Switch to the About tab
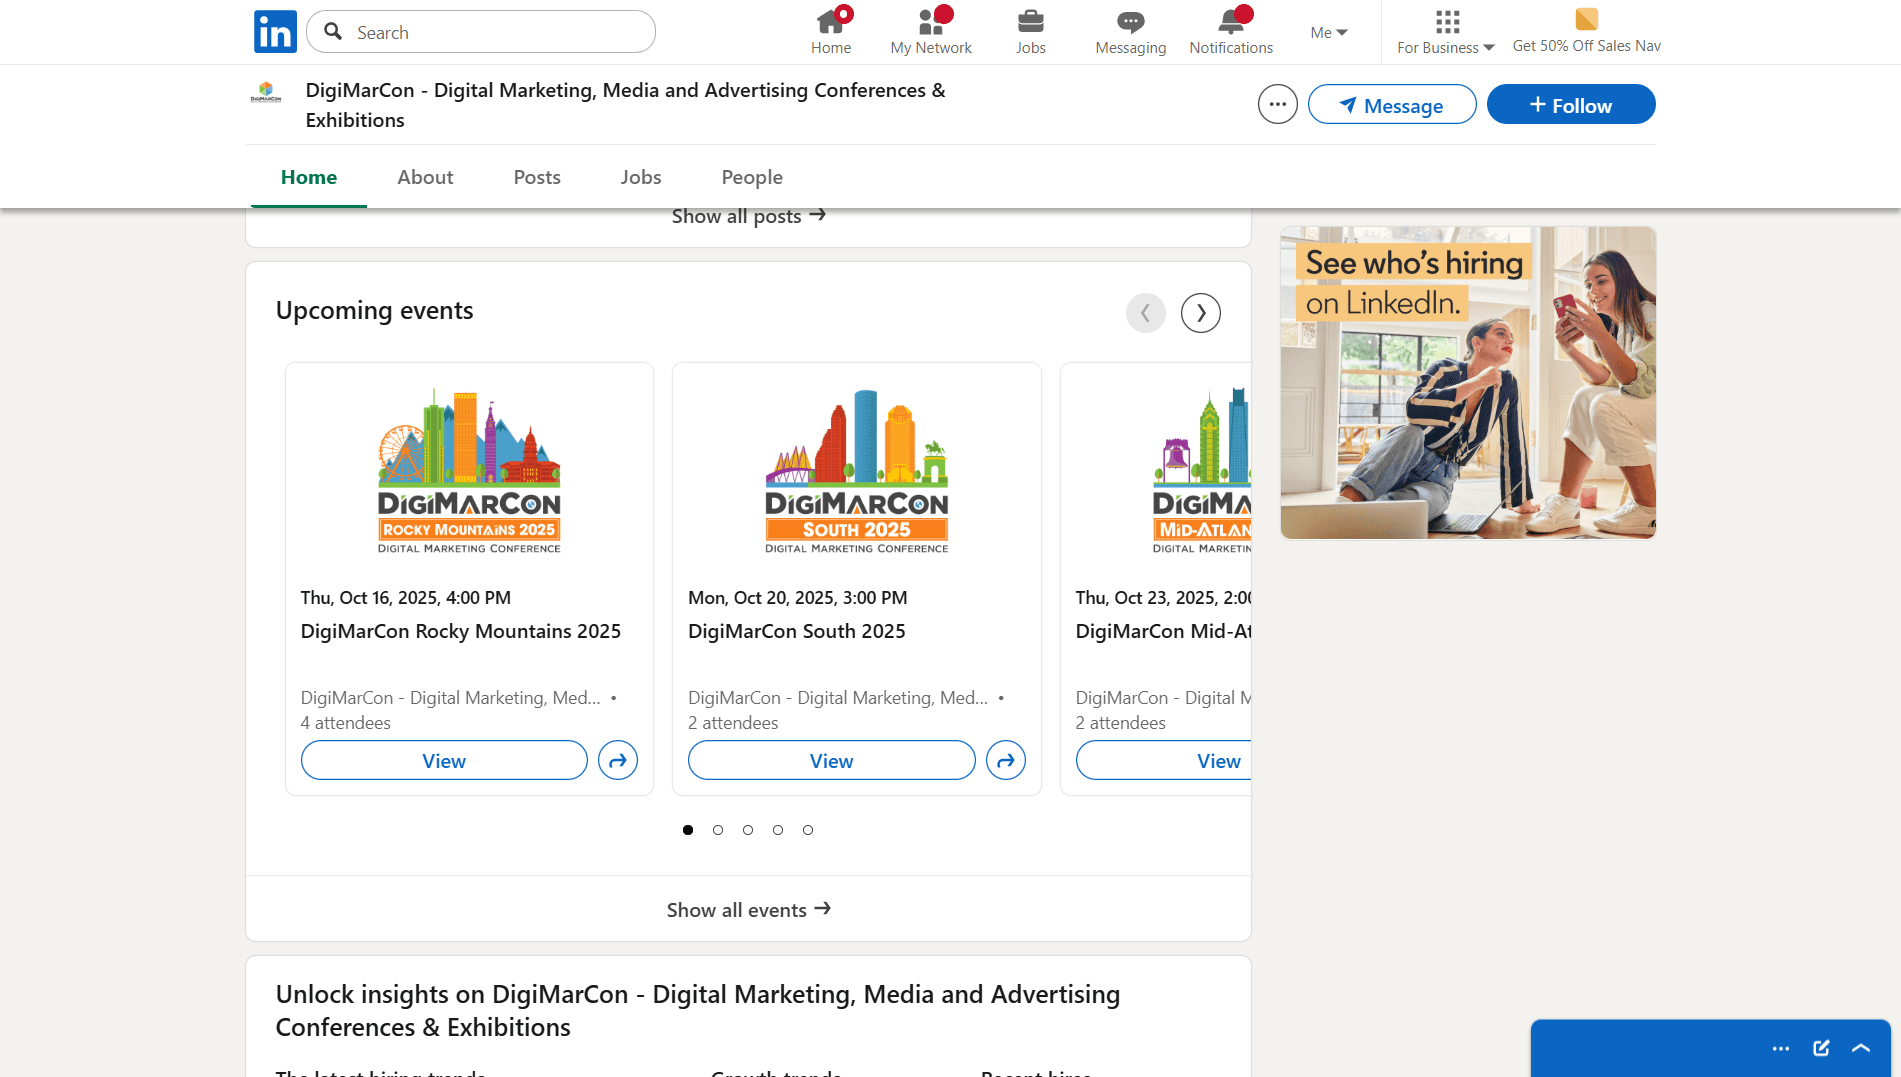 (x=425, y=177)
